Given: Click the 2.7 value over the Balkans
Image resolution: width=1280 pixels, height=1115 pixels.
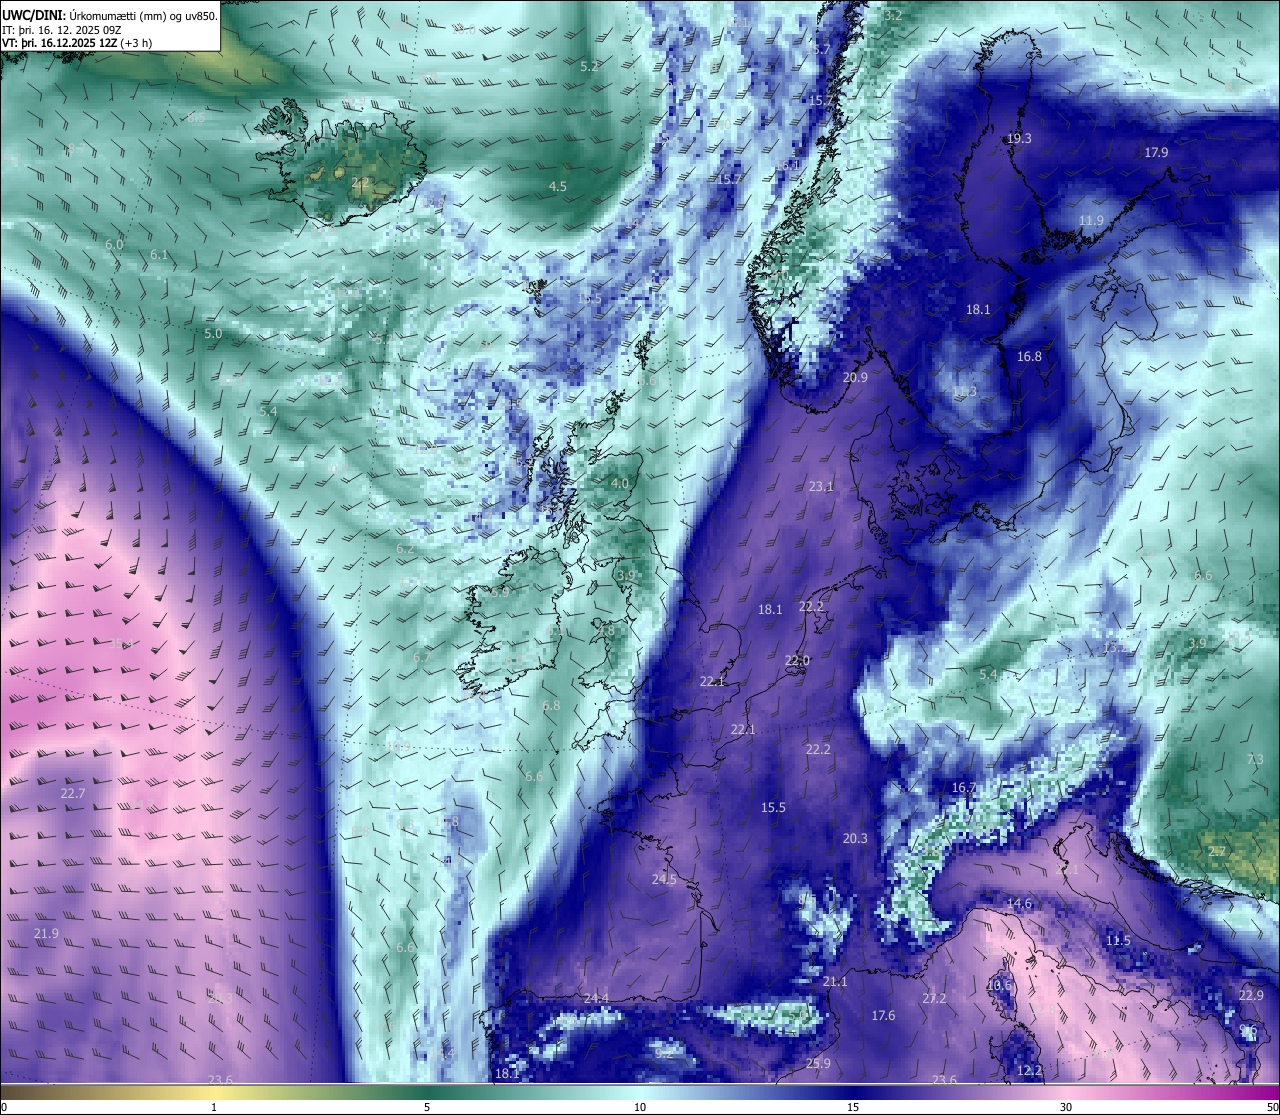Looking at the screenshot, I should coord(1217,852).
